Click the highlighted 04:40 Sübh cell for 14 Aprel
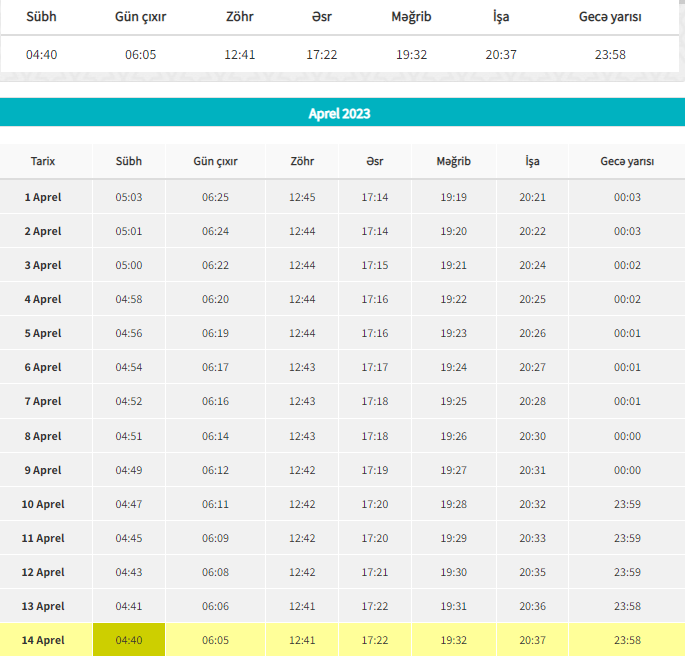The height and width of the screenshot is (656, 685). (129, 640)
